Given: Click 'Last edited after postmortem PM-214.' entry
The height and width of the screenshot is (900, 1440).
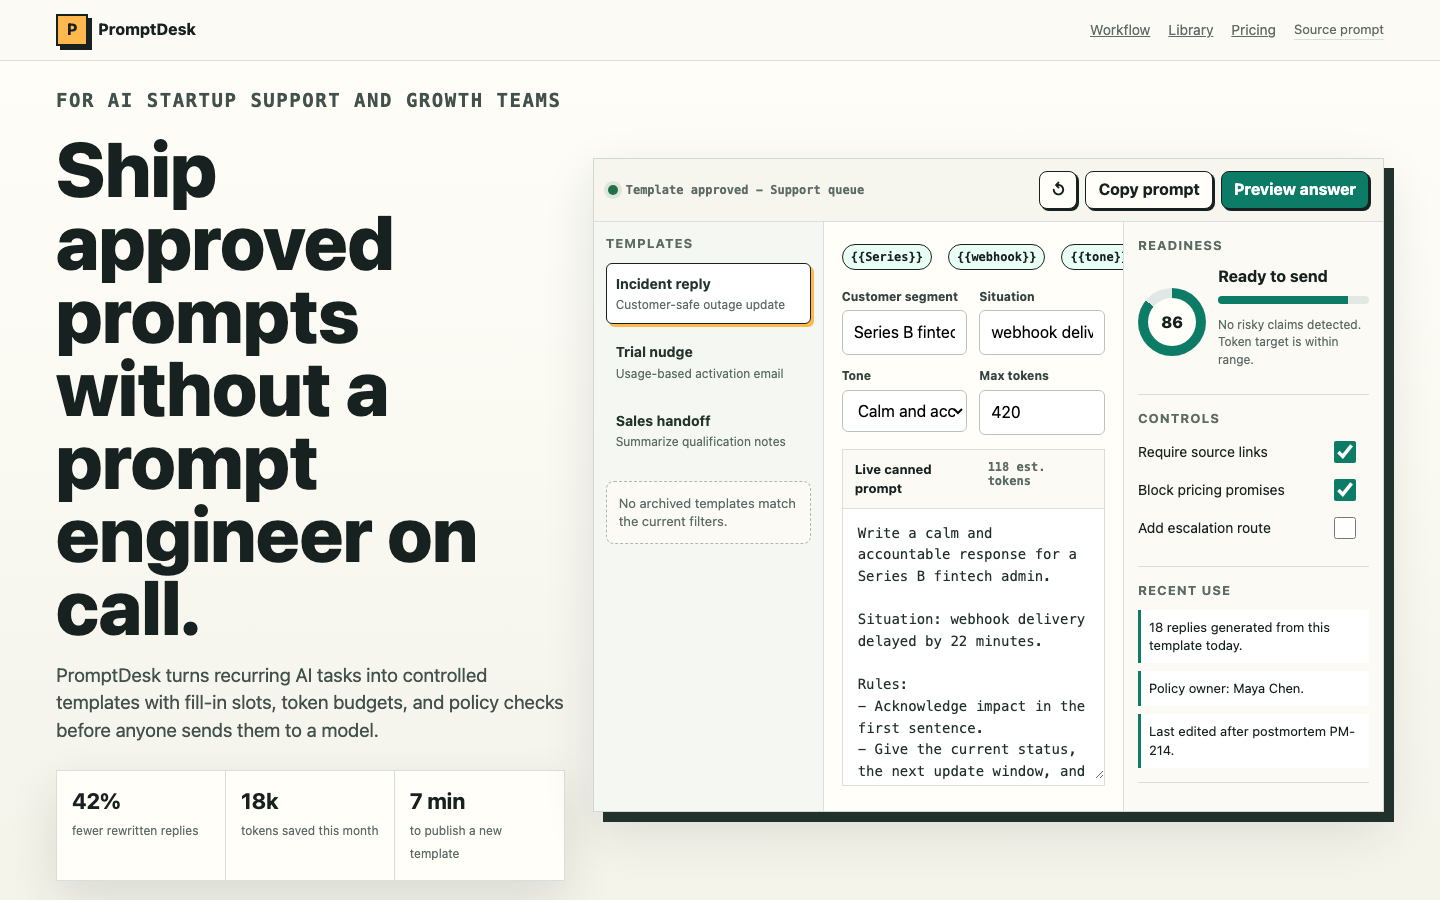Looking at the screenshot, I should 1253,741.
